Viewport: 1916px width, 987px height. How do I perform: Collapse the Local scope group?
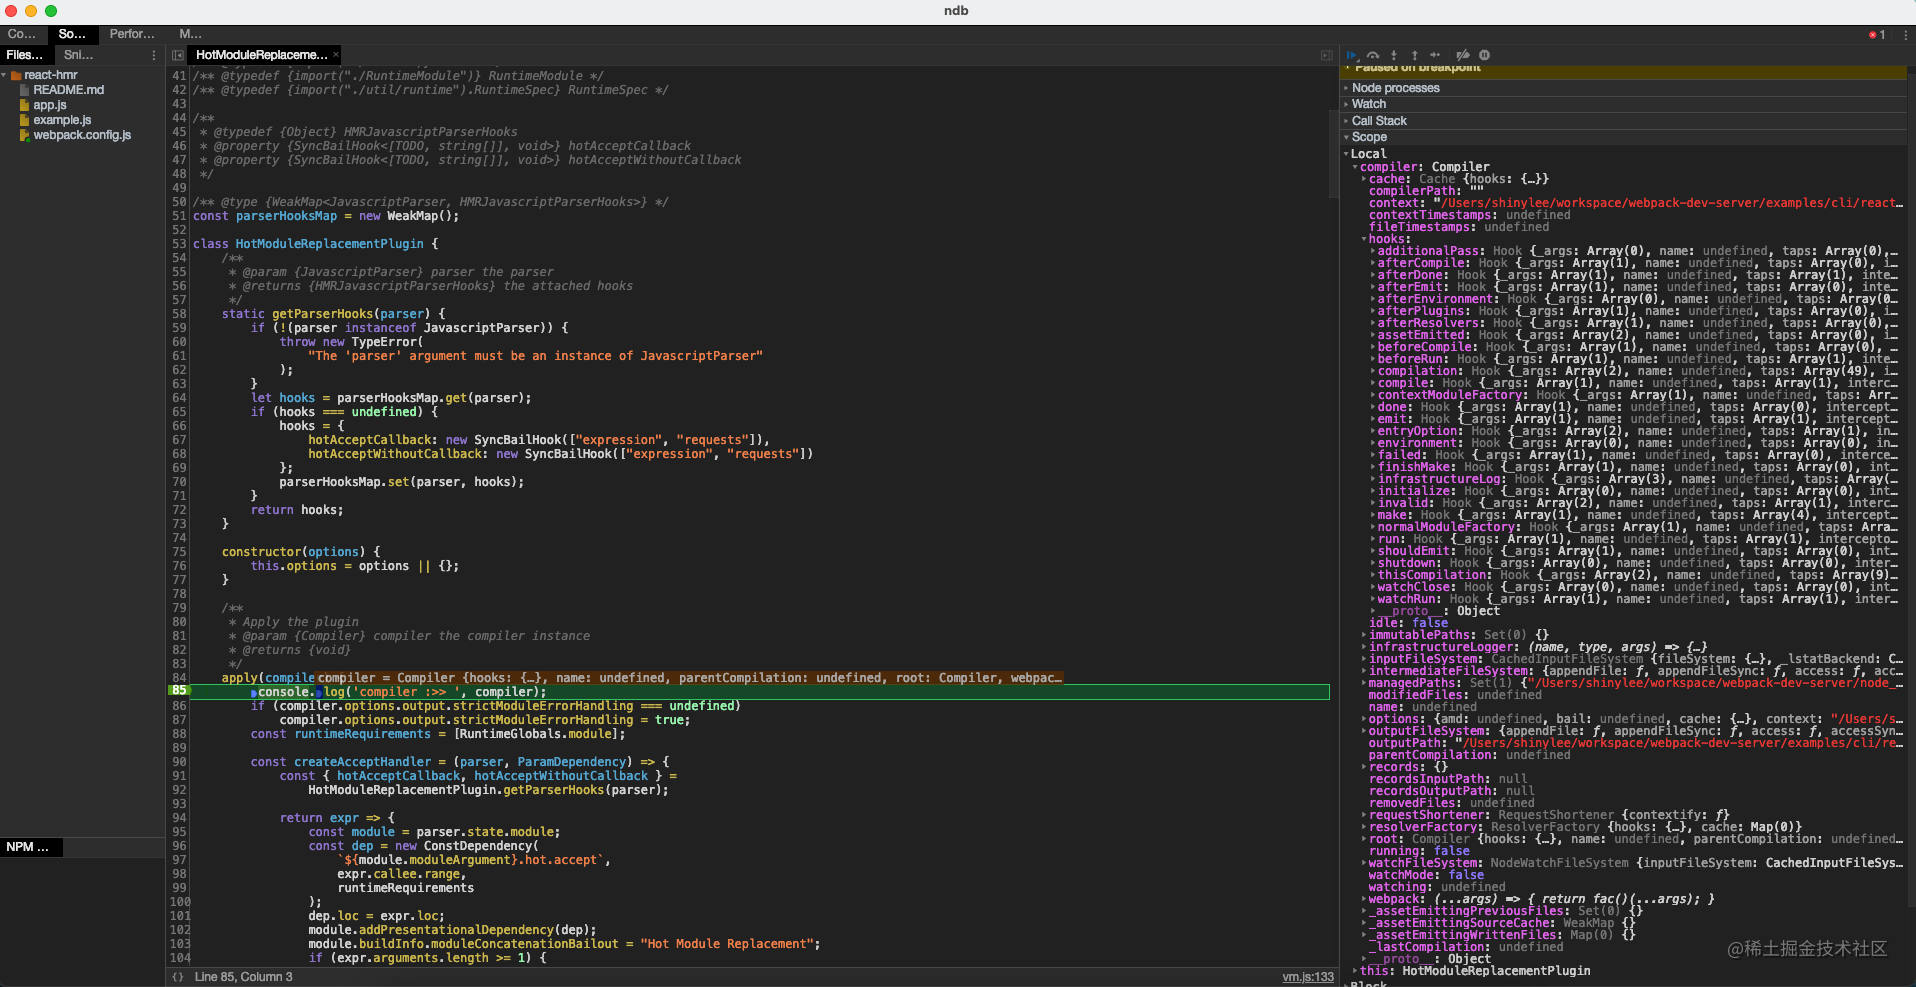1347,154
